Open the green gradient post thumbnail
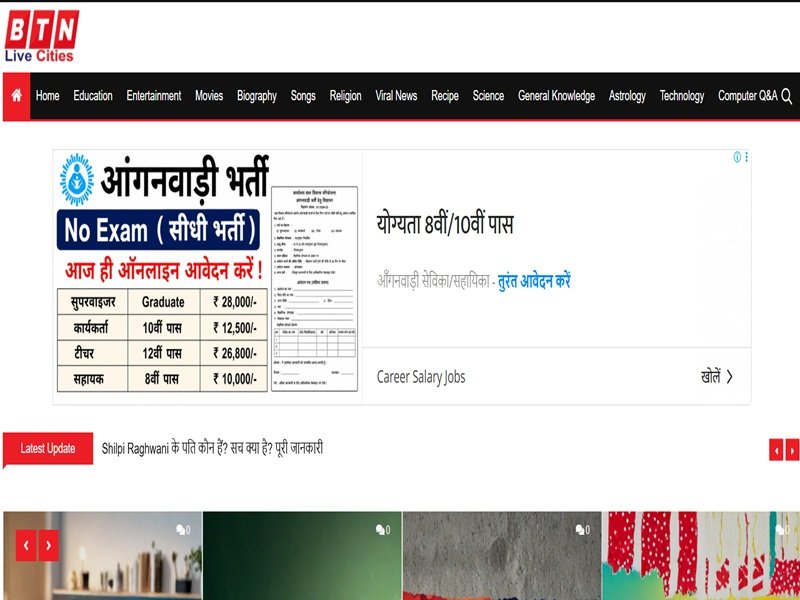 pos(302,556)
